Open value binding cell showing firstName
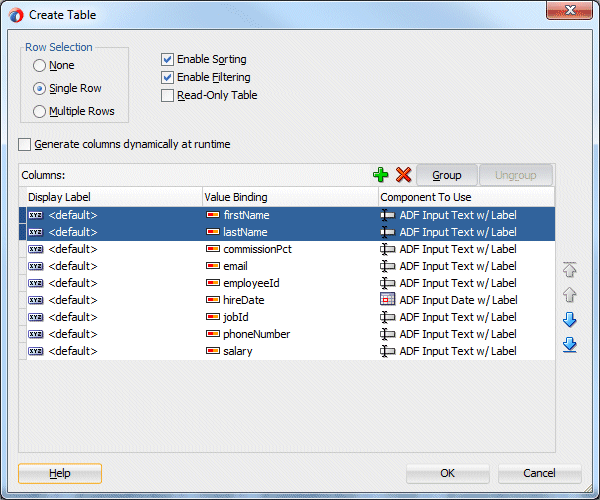 (x=290, y=215)
